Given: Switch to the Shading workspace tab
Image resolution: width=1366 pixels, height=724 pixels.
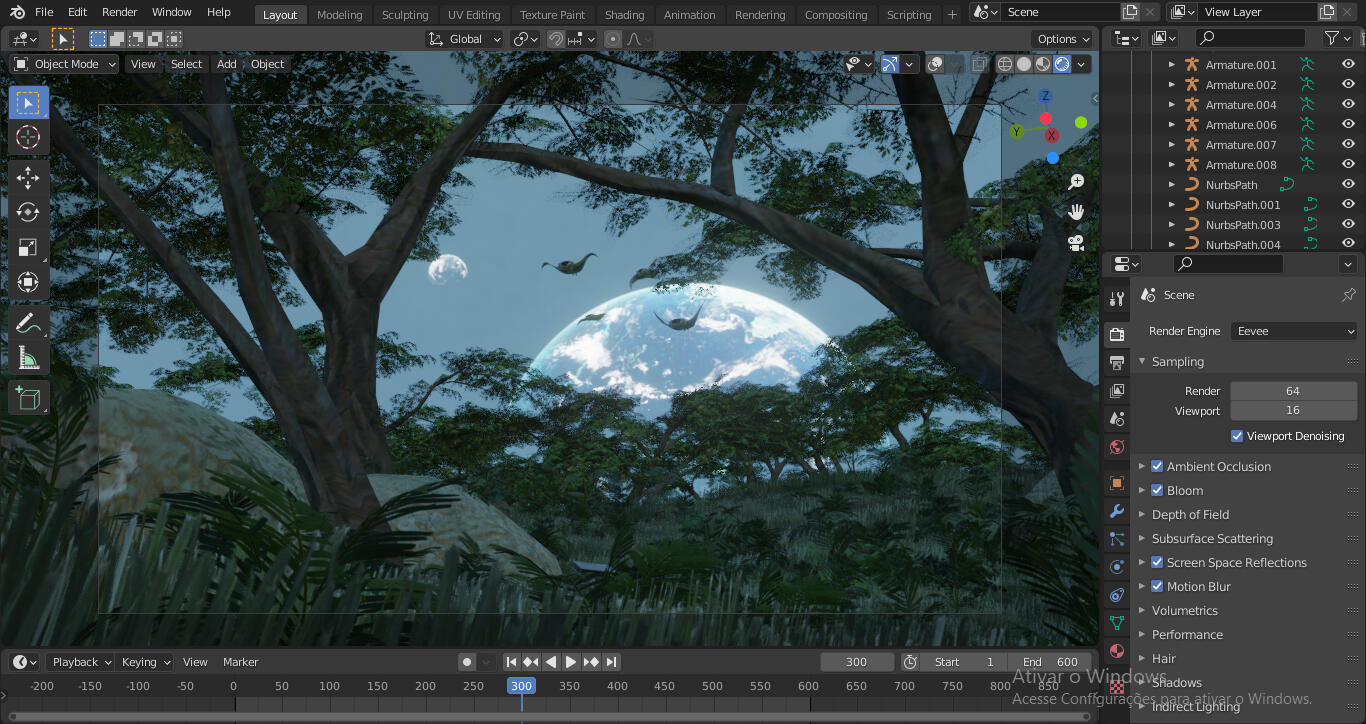Looking at the screenshot, I should tap(624, 14).
